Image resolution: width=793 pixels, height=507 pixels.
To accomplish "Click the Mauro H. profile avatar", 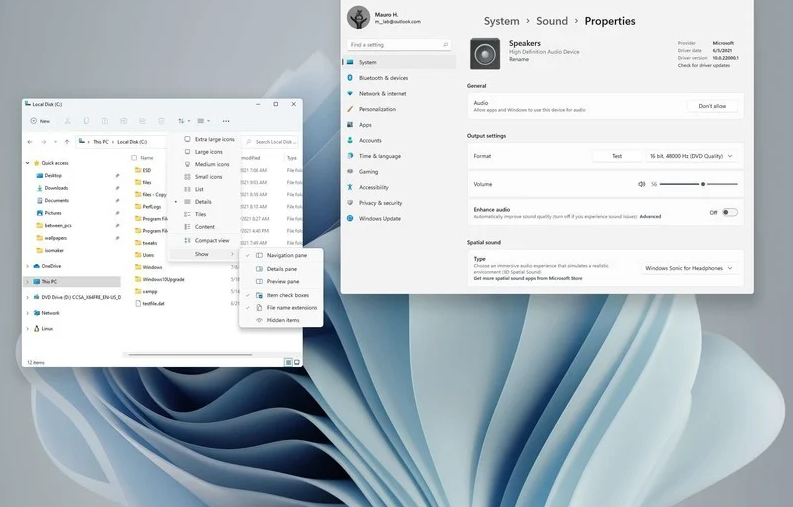I will point(358,18).
